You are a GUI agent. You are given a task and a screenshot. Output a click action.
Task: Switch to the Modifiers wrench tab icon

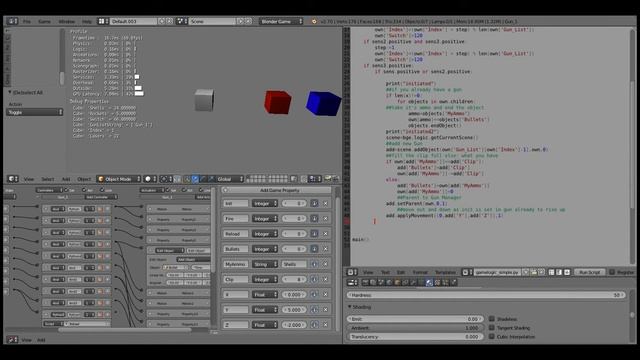coord(413,282)
